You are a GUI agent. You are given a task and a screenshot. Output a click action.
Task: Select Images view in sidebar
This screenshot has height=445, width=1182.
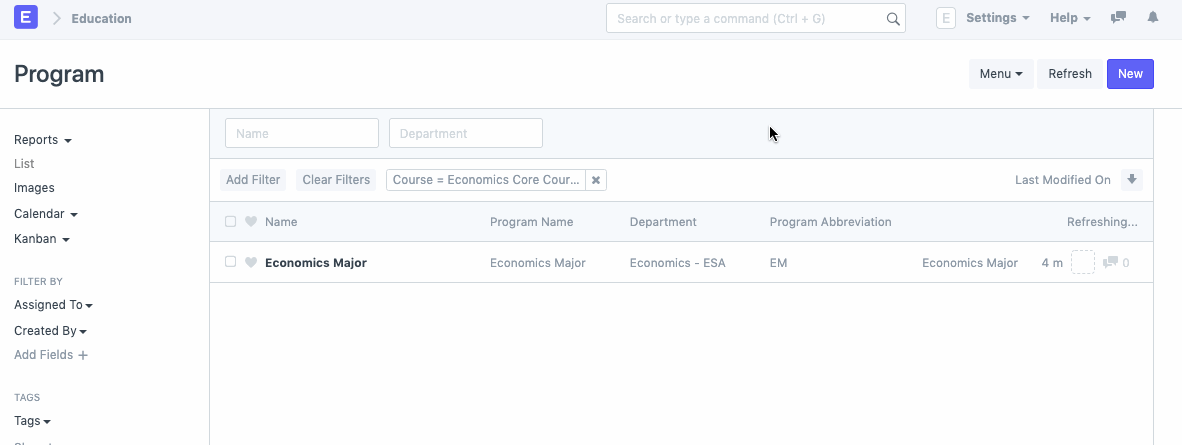tap(34, 188)
